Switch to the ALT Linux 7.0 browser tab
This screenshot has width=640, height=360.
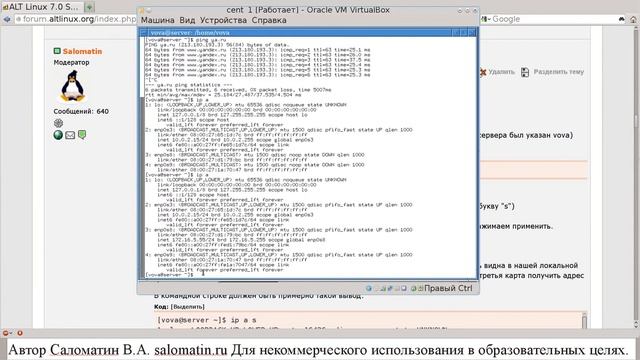pyautogui.click(x=42, y=7)
